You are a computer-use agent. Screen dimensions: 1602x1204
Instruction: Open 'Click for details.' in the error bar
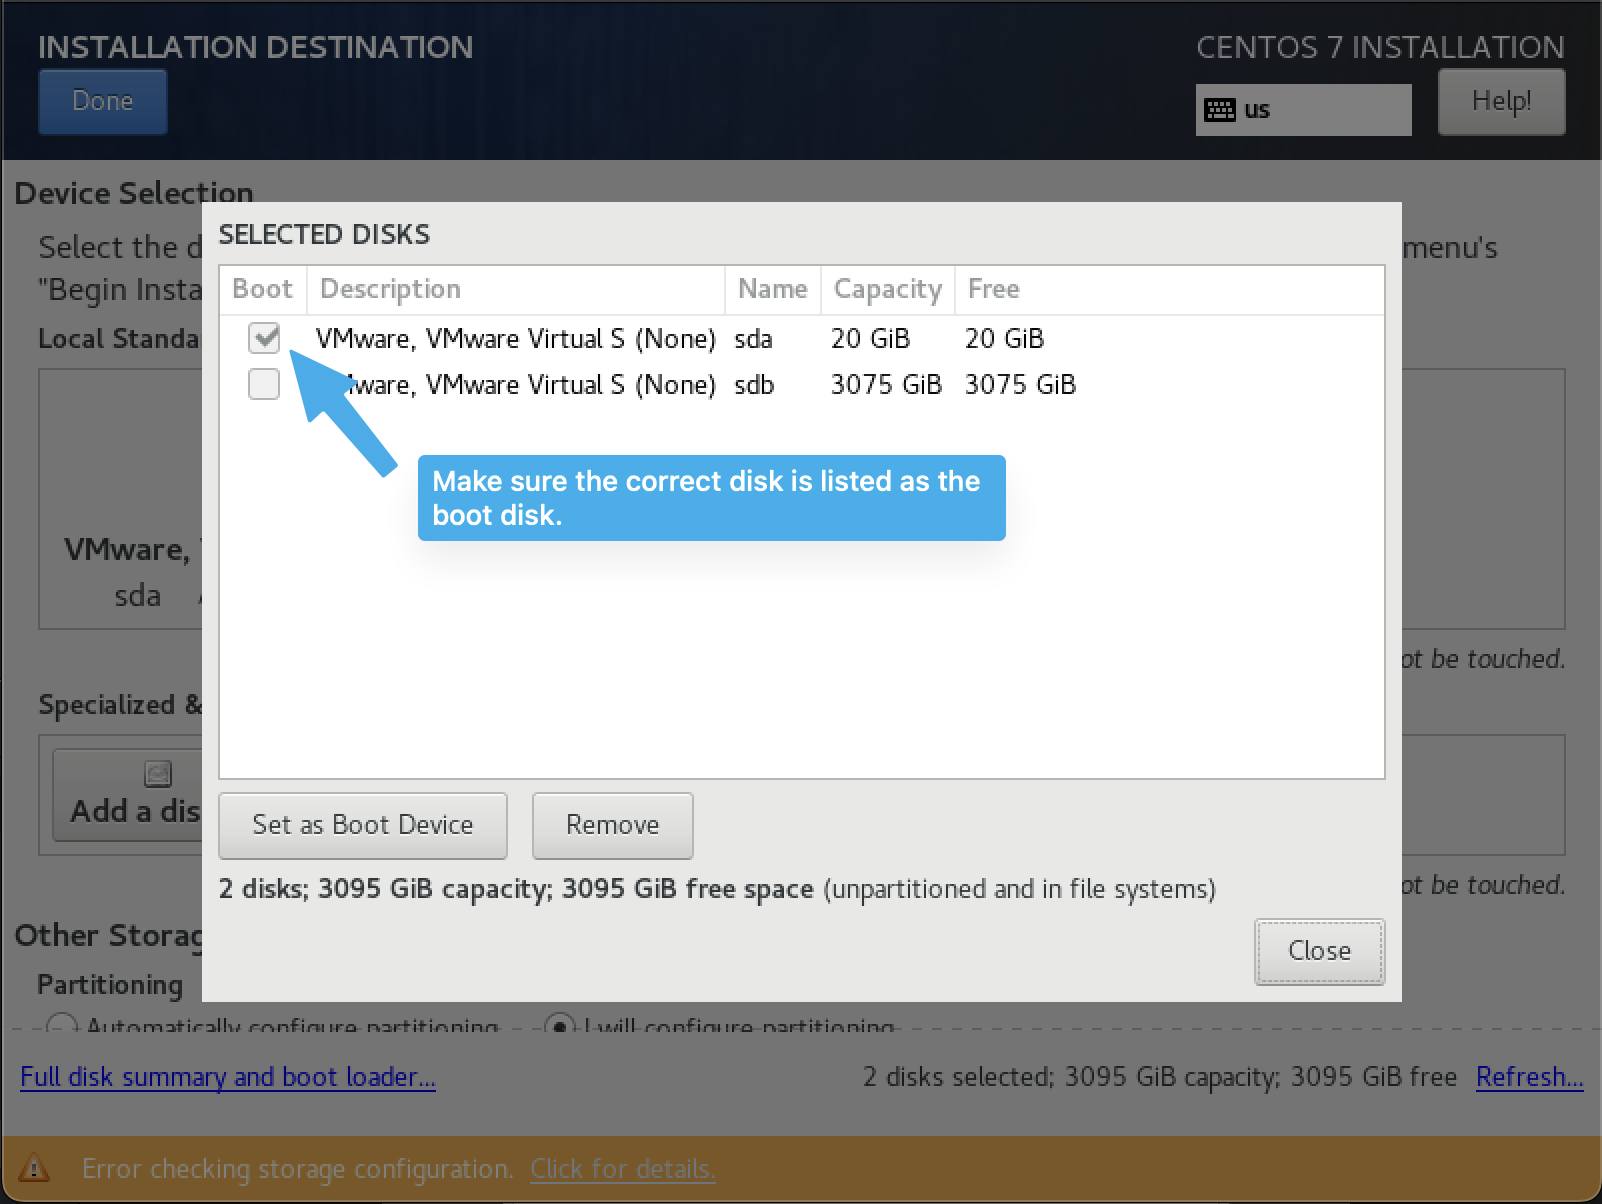coord(622,1169)
